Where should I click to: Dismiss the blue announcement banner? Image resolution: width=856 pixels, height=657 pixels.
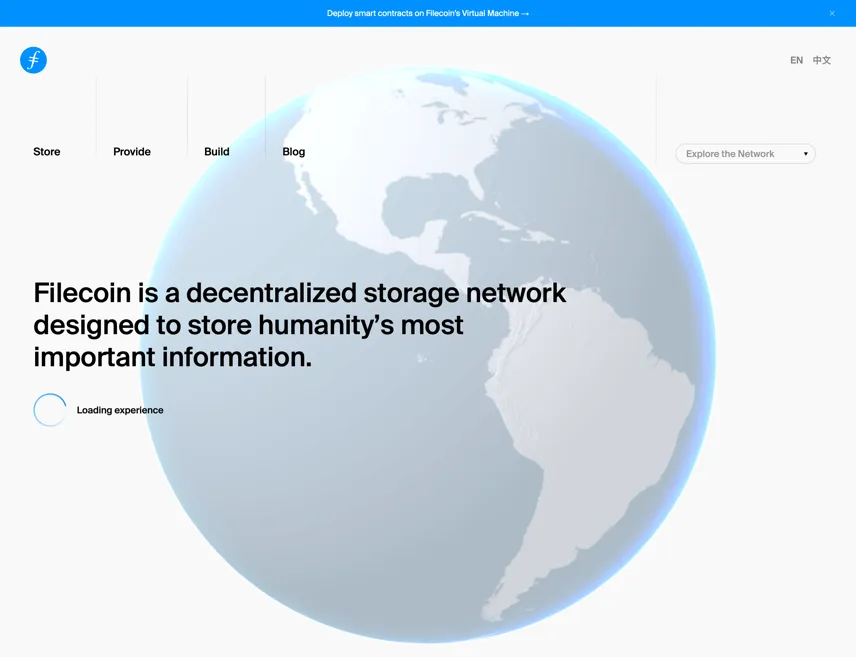pyautogui.click(x=832, y=13)
